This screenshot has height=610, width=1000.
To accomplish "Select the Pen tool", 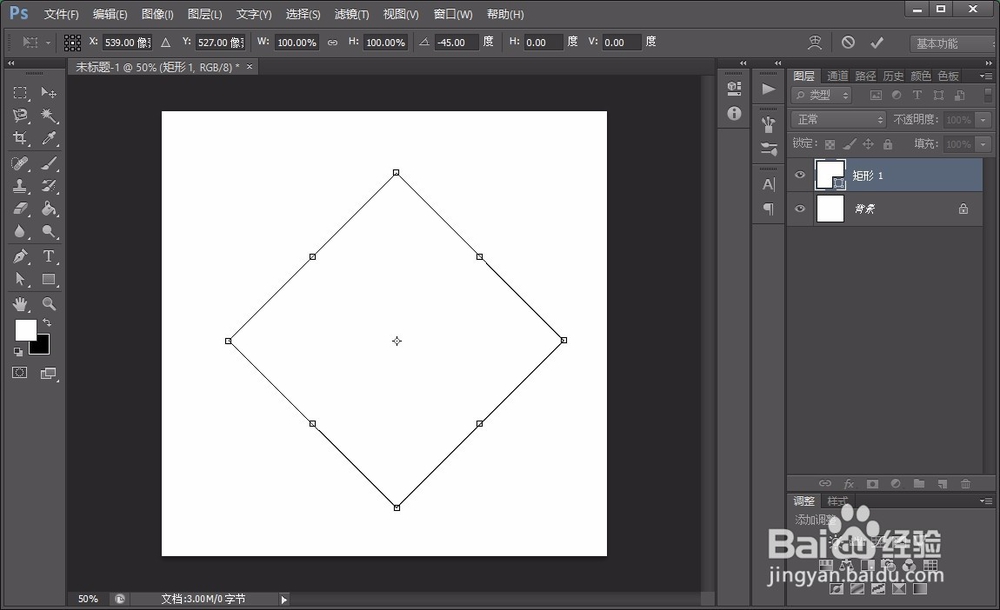I will (x=22, y=257).
